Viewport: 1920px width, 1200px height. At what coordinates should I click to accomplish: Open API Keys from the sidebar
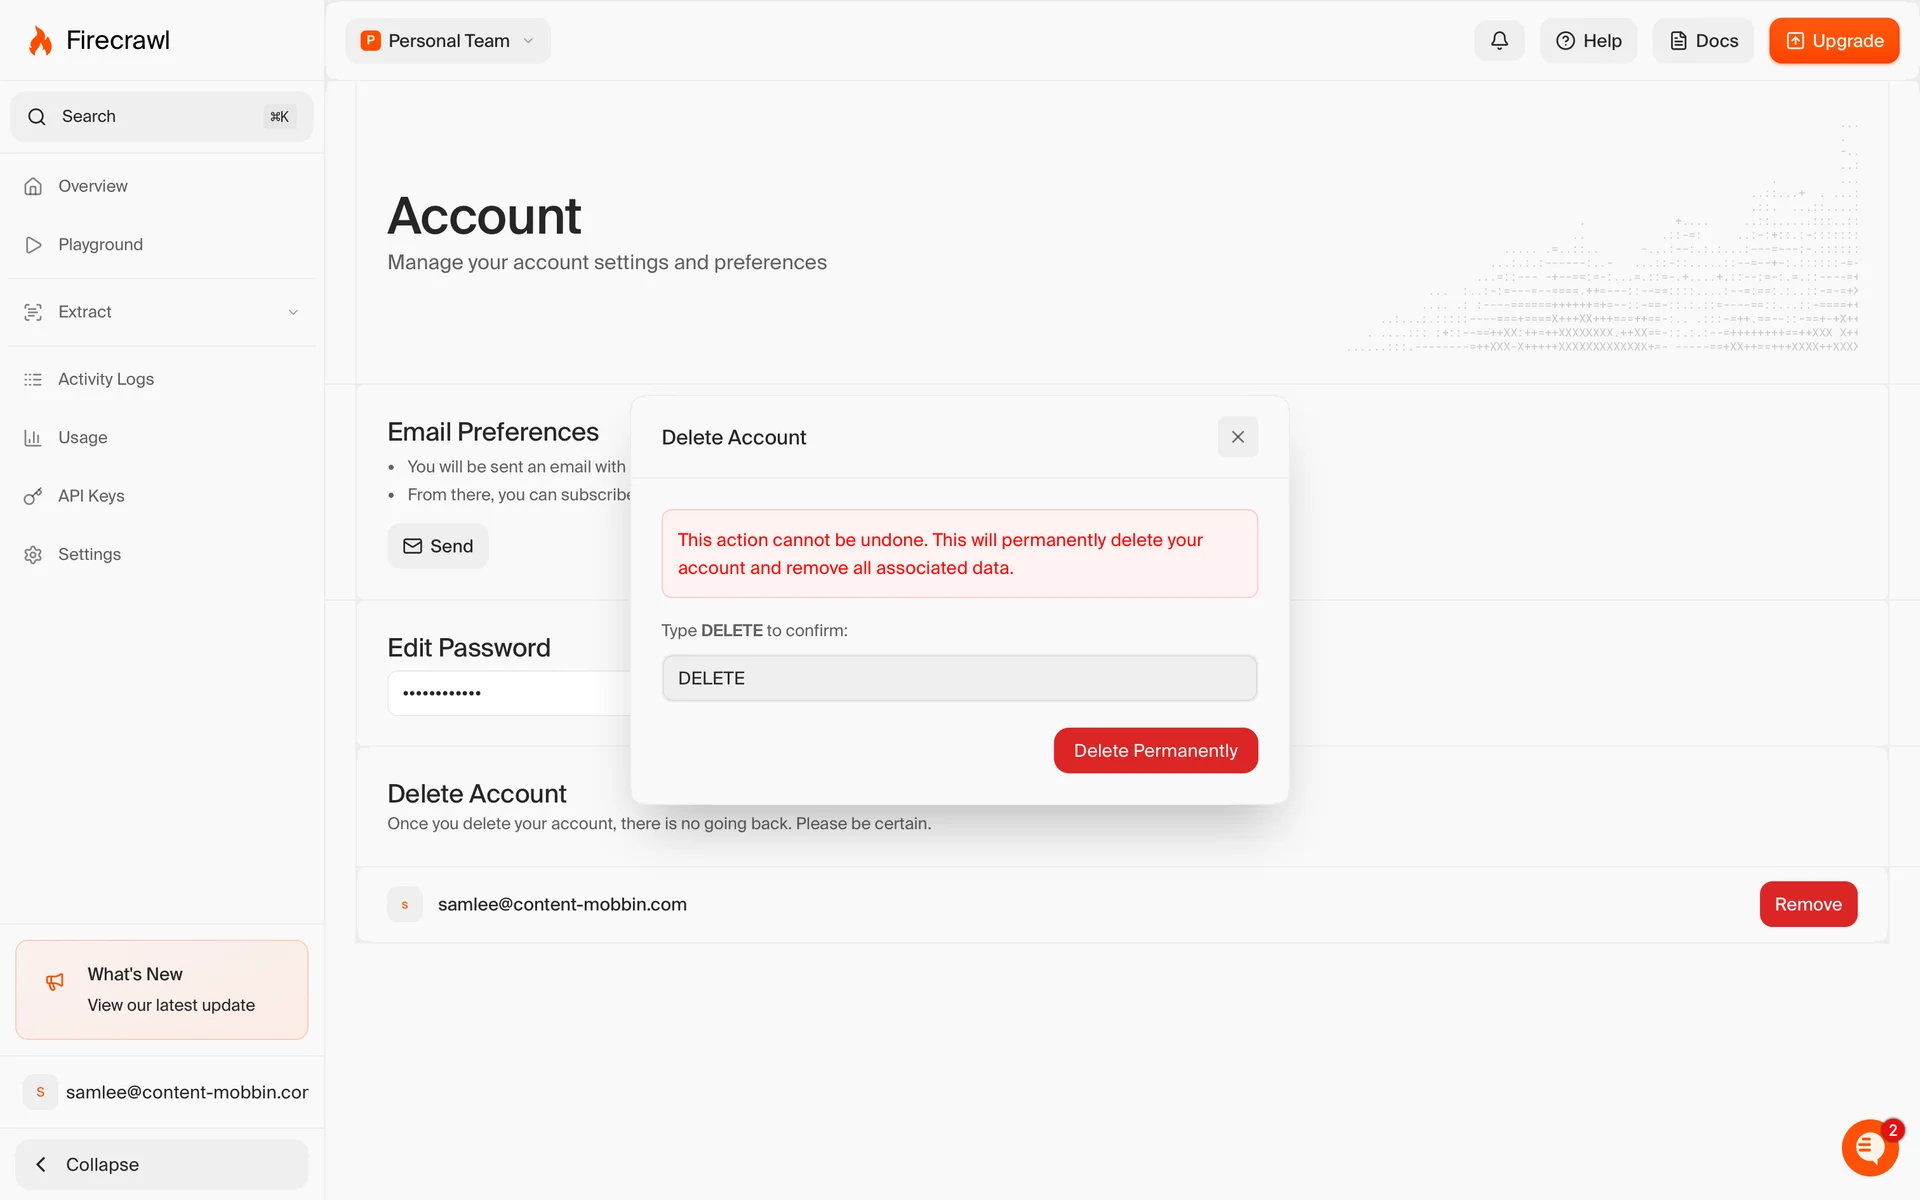pos(91,496)
